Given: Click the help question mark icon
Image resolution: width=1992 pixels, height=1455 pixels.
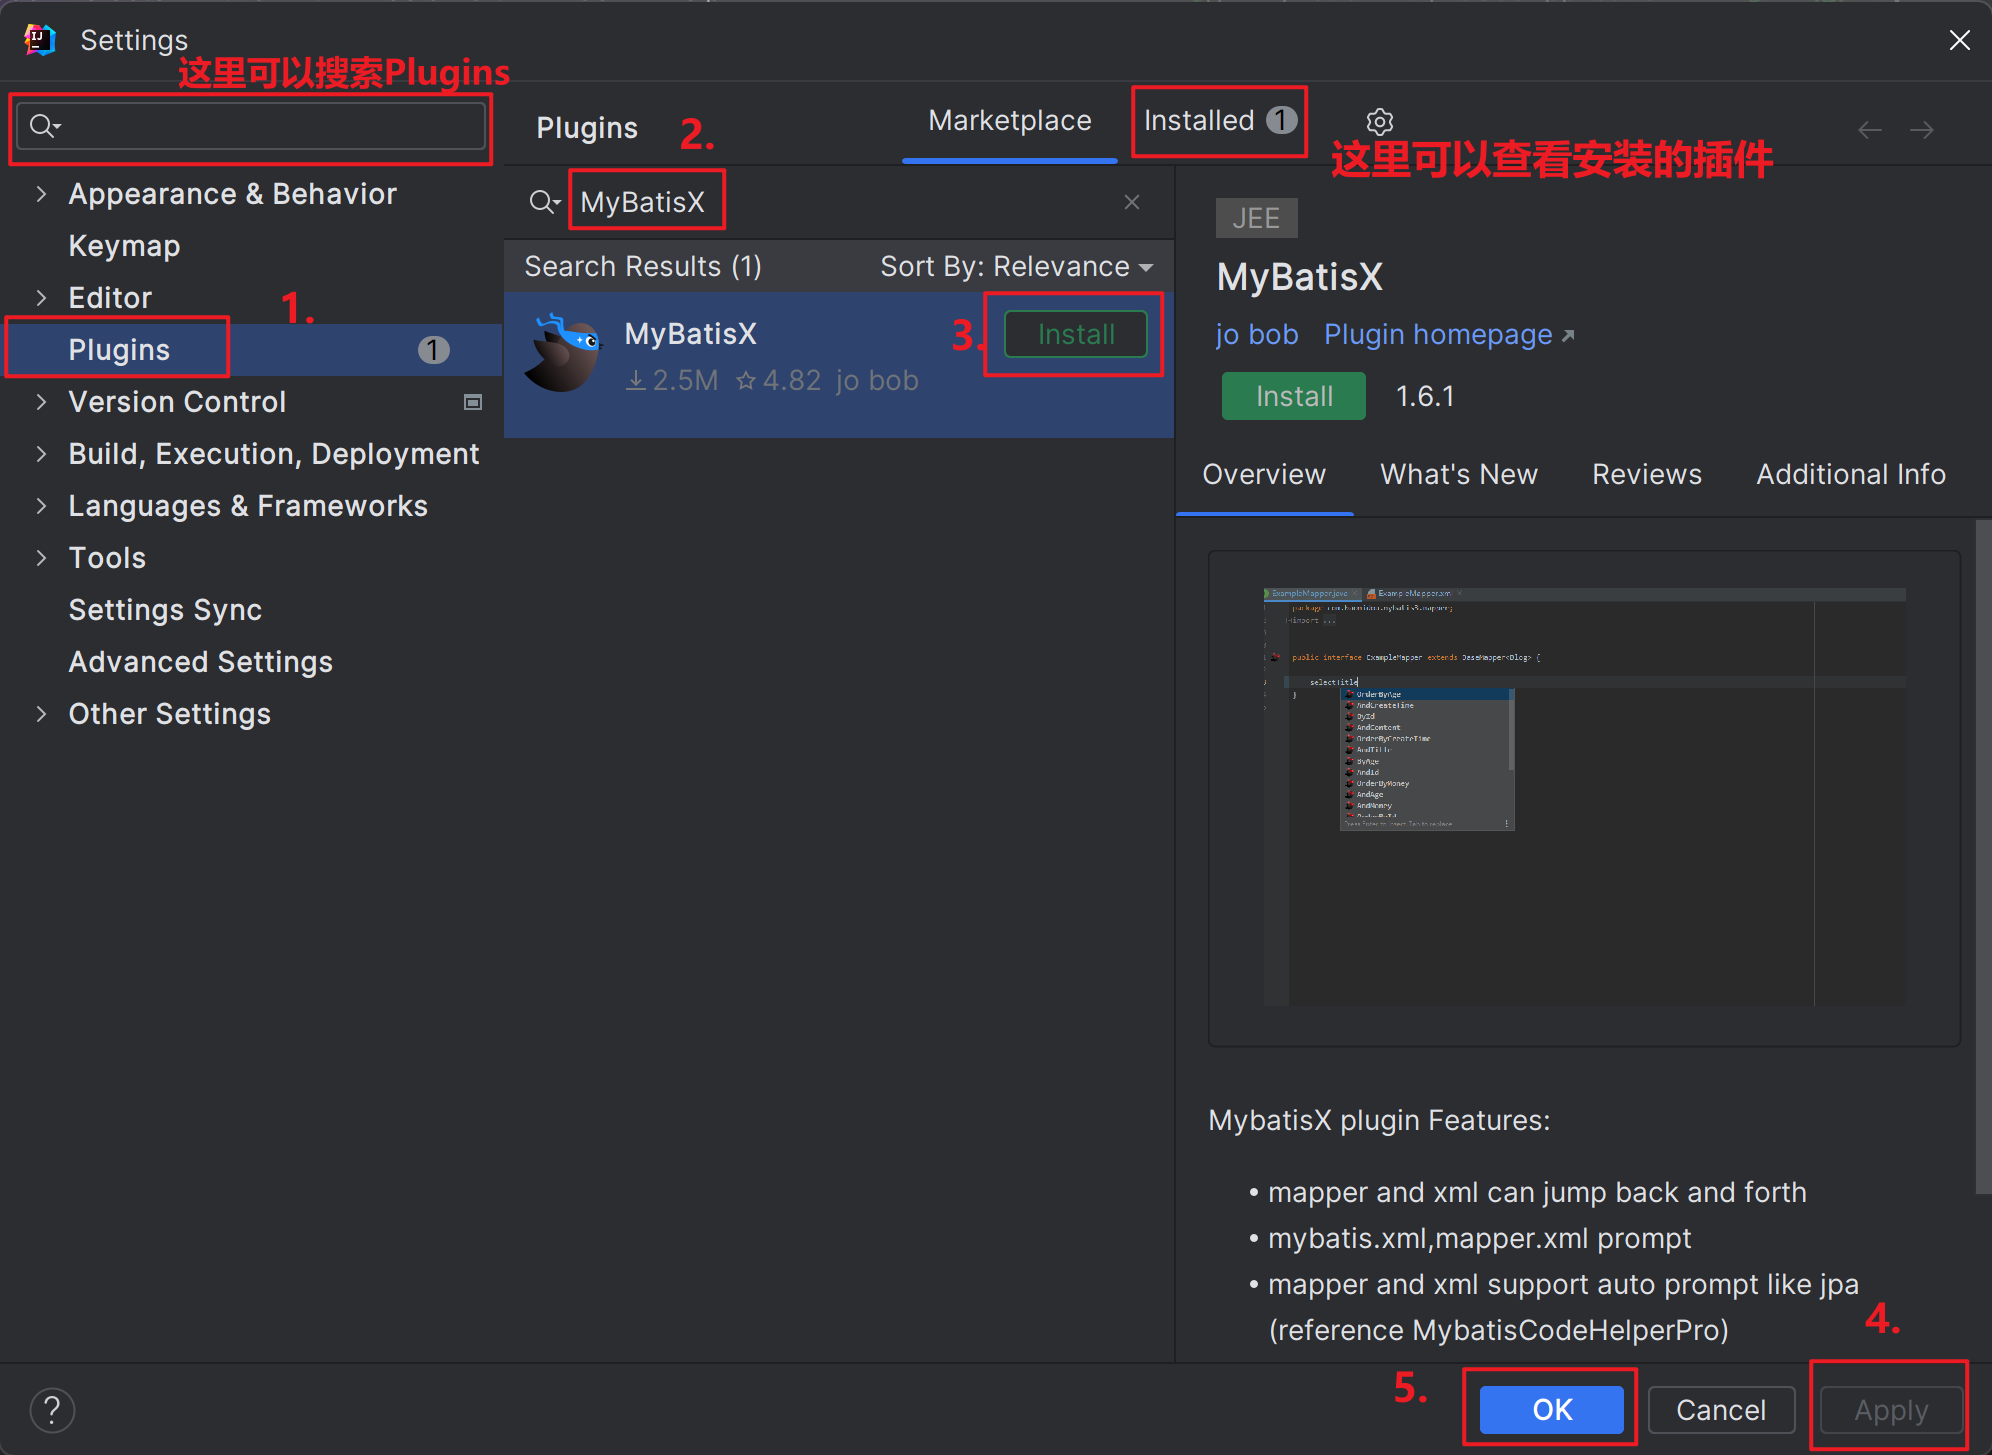Looking at the screenshot, I should pyautogui.click(x=52, y=1410).
